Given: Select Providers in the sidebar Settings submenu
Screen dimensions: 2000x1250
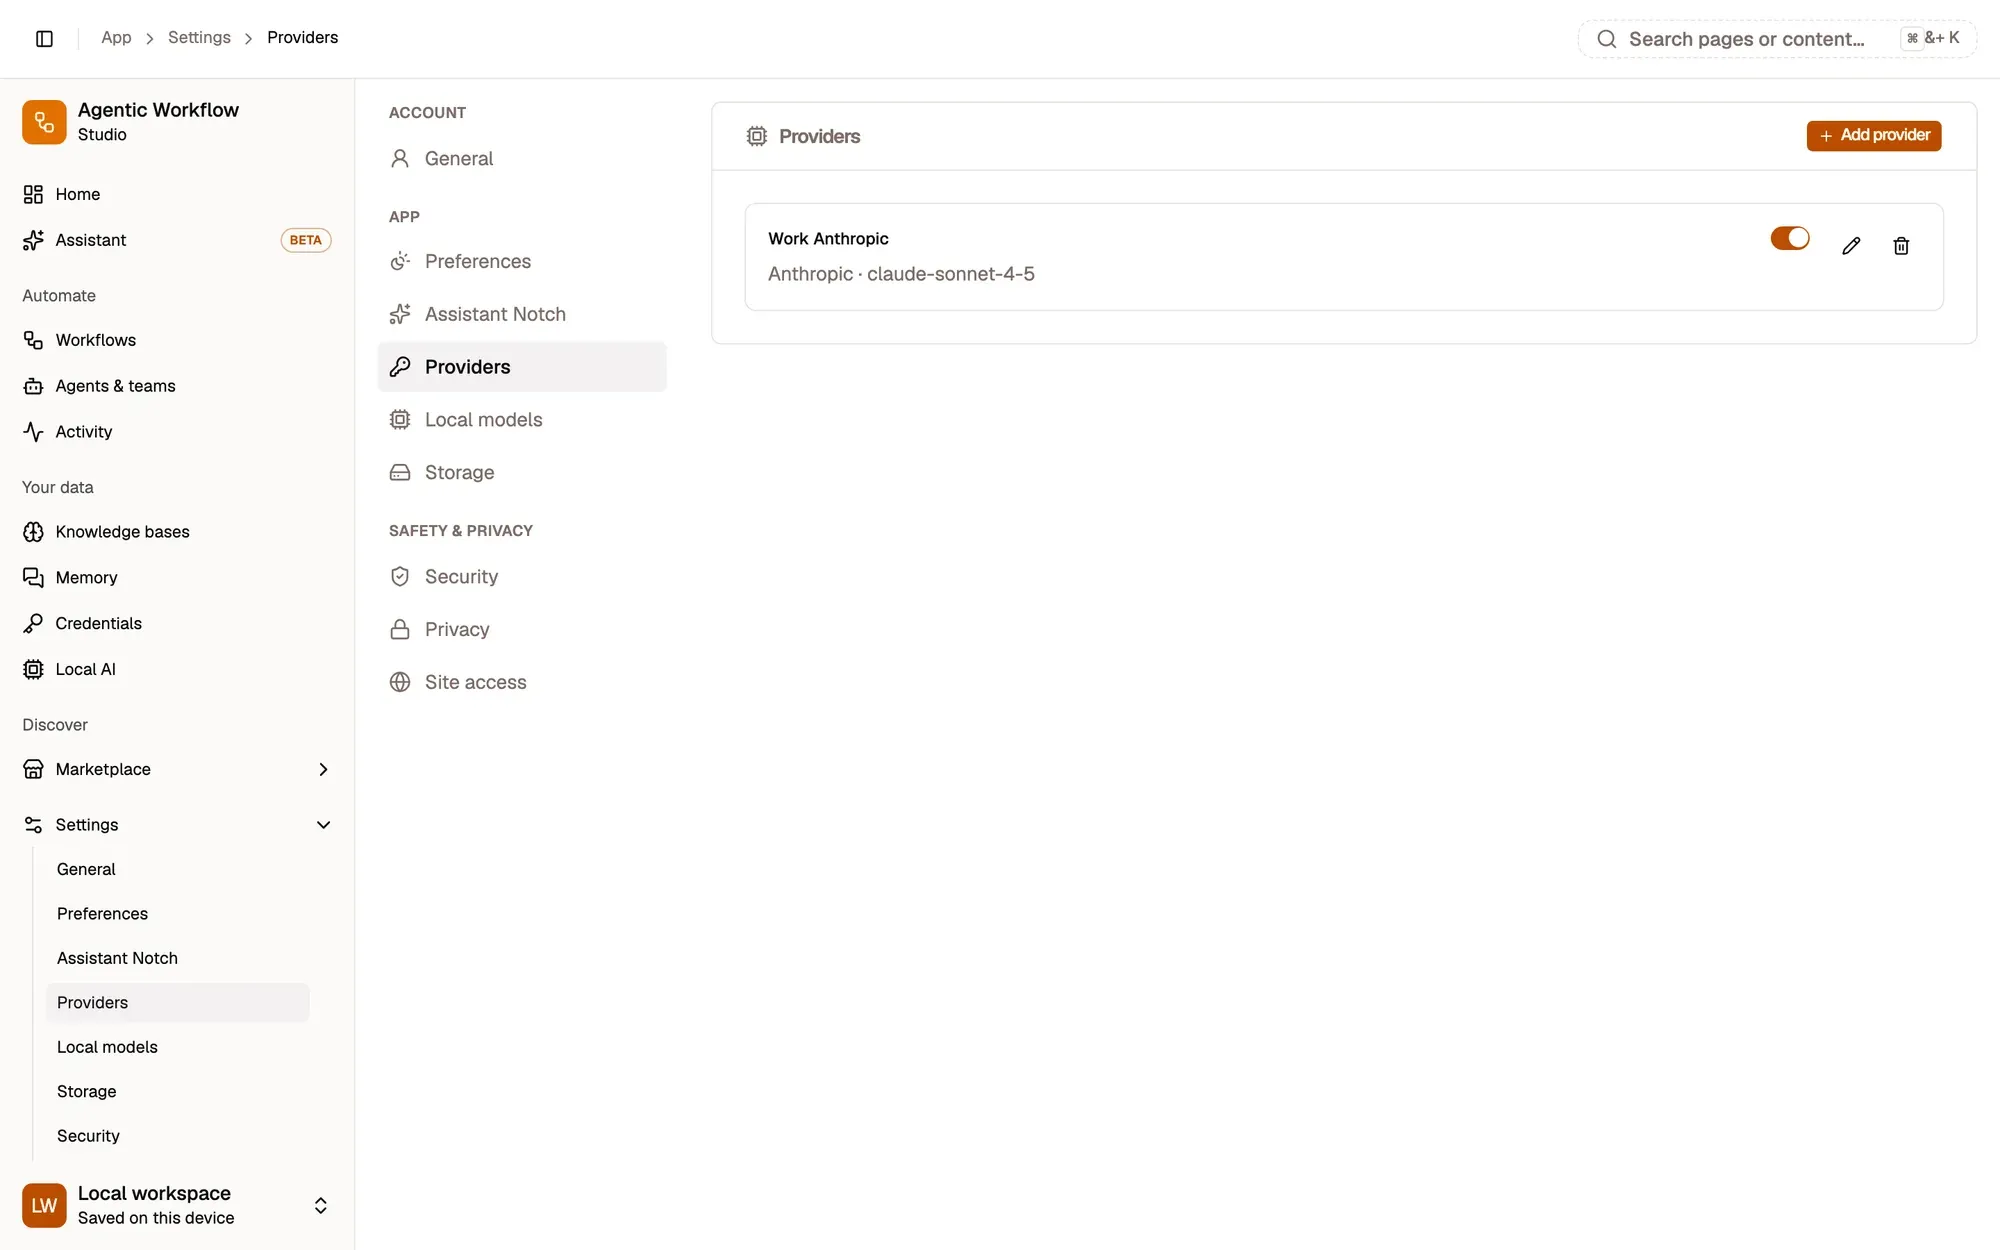Looking at the screenshot, I should [177, 1002].
